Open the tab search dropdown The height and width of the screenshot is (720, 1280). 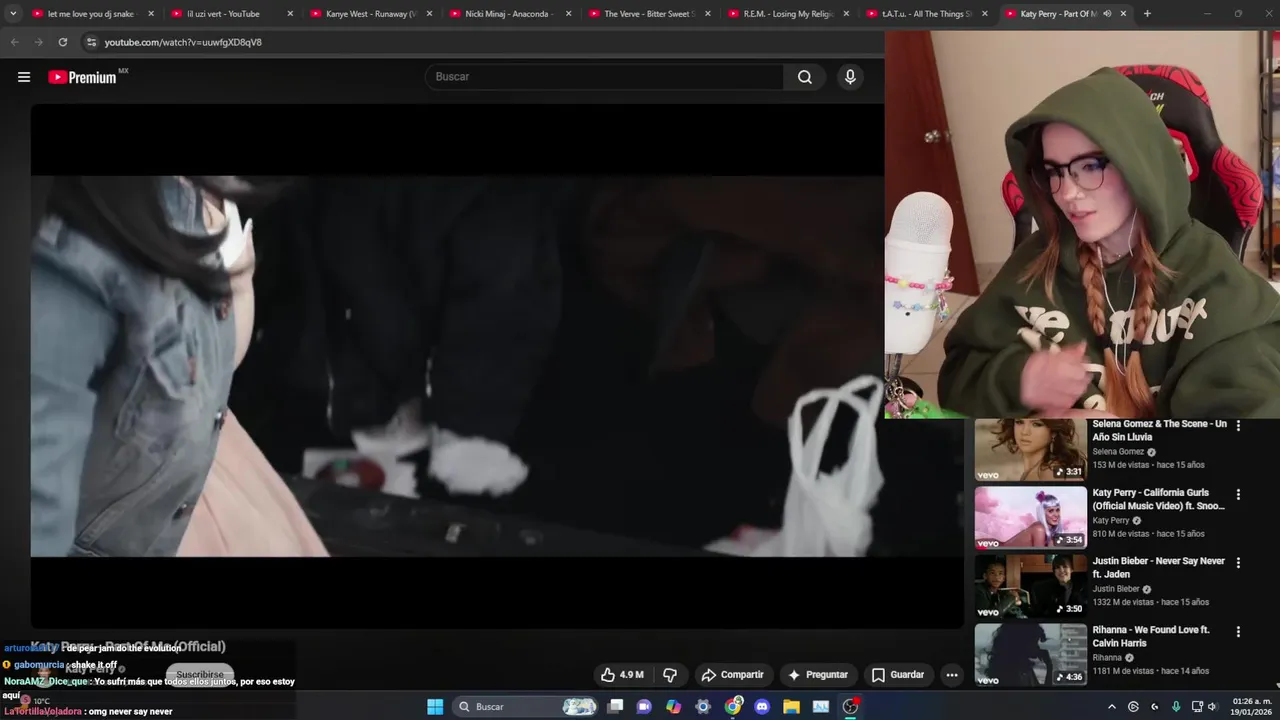pos(13,14)
